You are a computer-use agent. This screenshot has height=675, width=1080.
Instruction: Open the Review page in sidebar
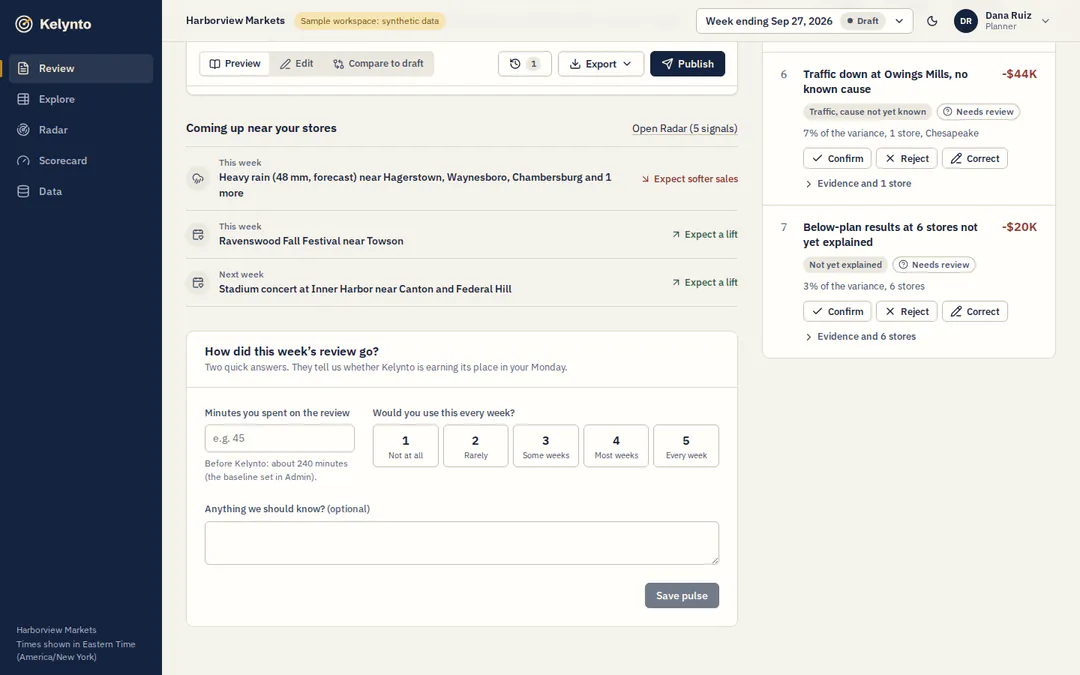tap(81, 68)
